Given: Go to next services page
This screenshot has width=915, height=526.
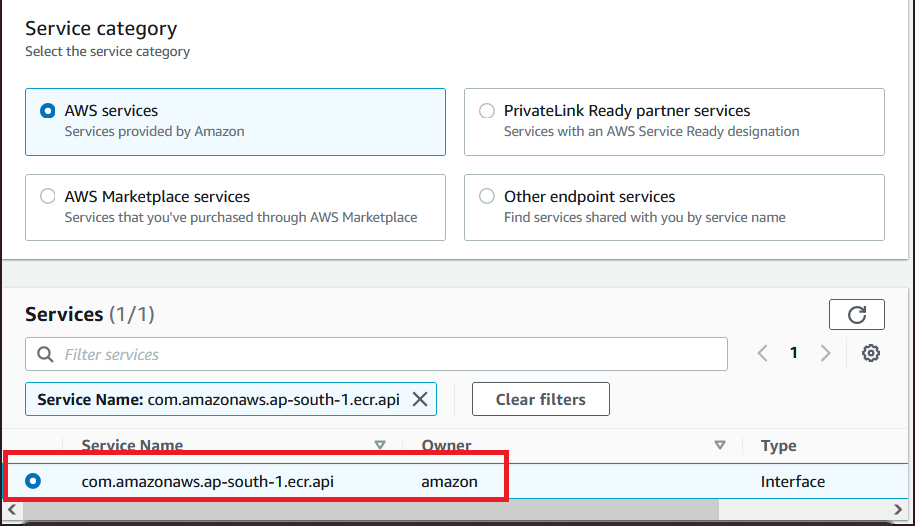Looking at the screenshot, I should tap(825, 353).
